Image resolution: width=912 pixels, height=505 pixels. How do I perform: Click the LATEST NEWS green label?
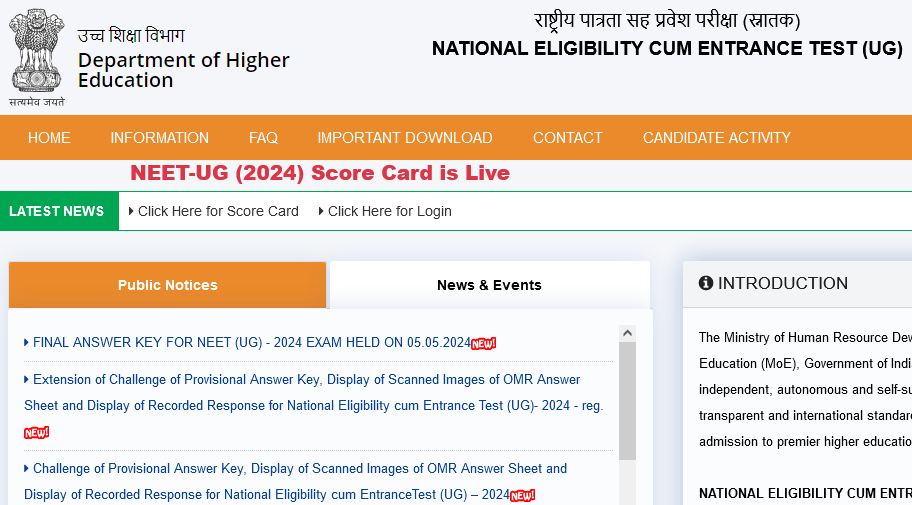coord(59,211)
